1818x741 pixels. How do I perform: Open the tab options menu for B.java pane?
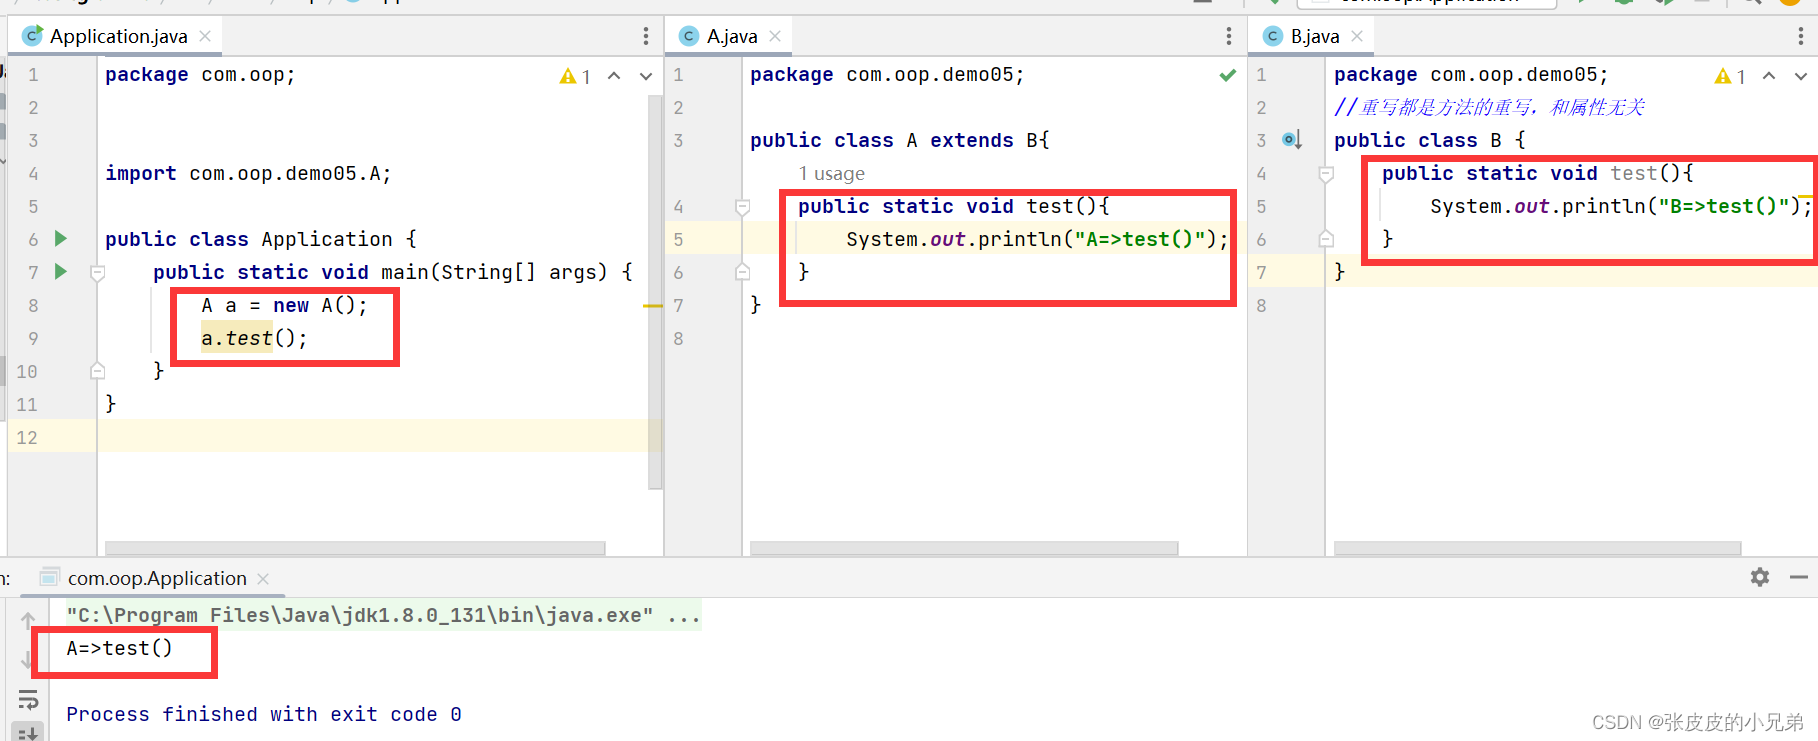[1801, 36]
